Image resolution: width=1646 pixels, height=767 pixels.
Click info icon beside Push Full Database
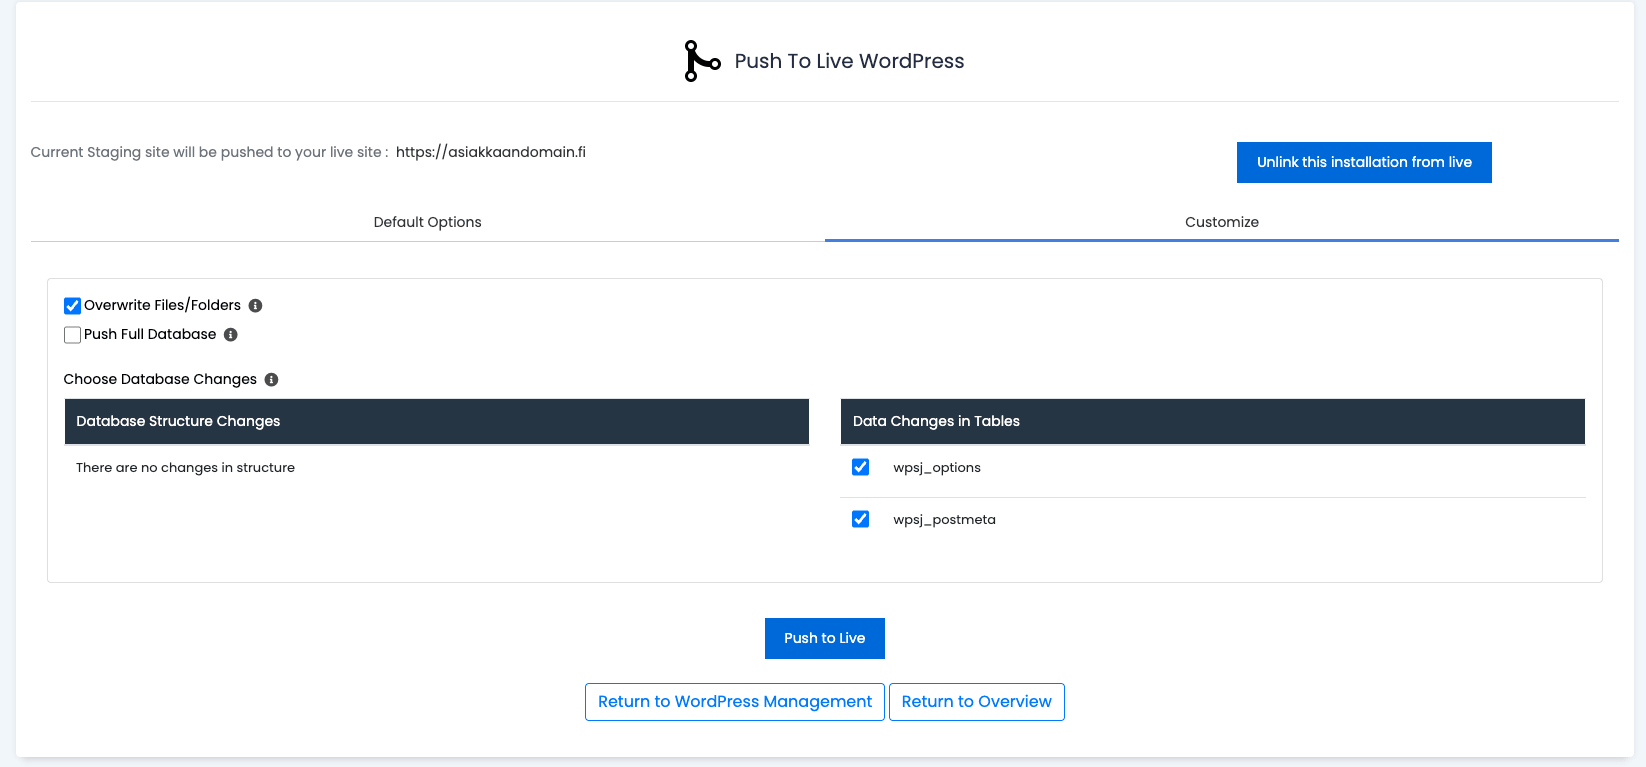click(231, 335)
